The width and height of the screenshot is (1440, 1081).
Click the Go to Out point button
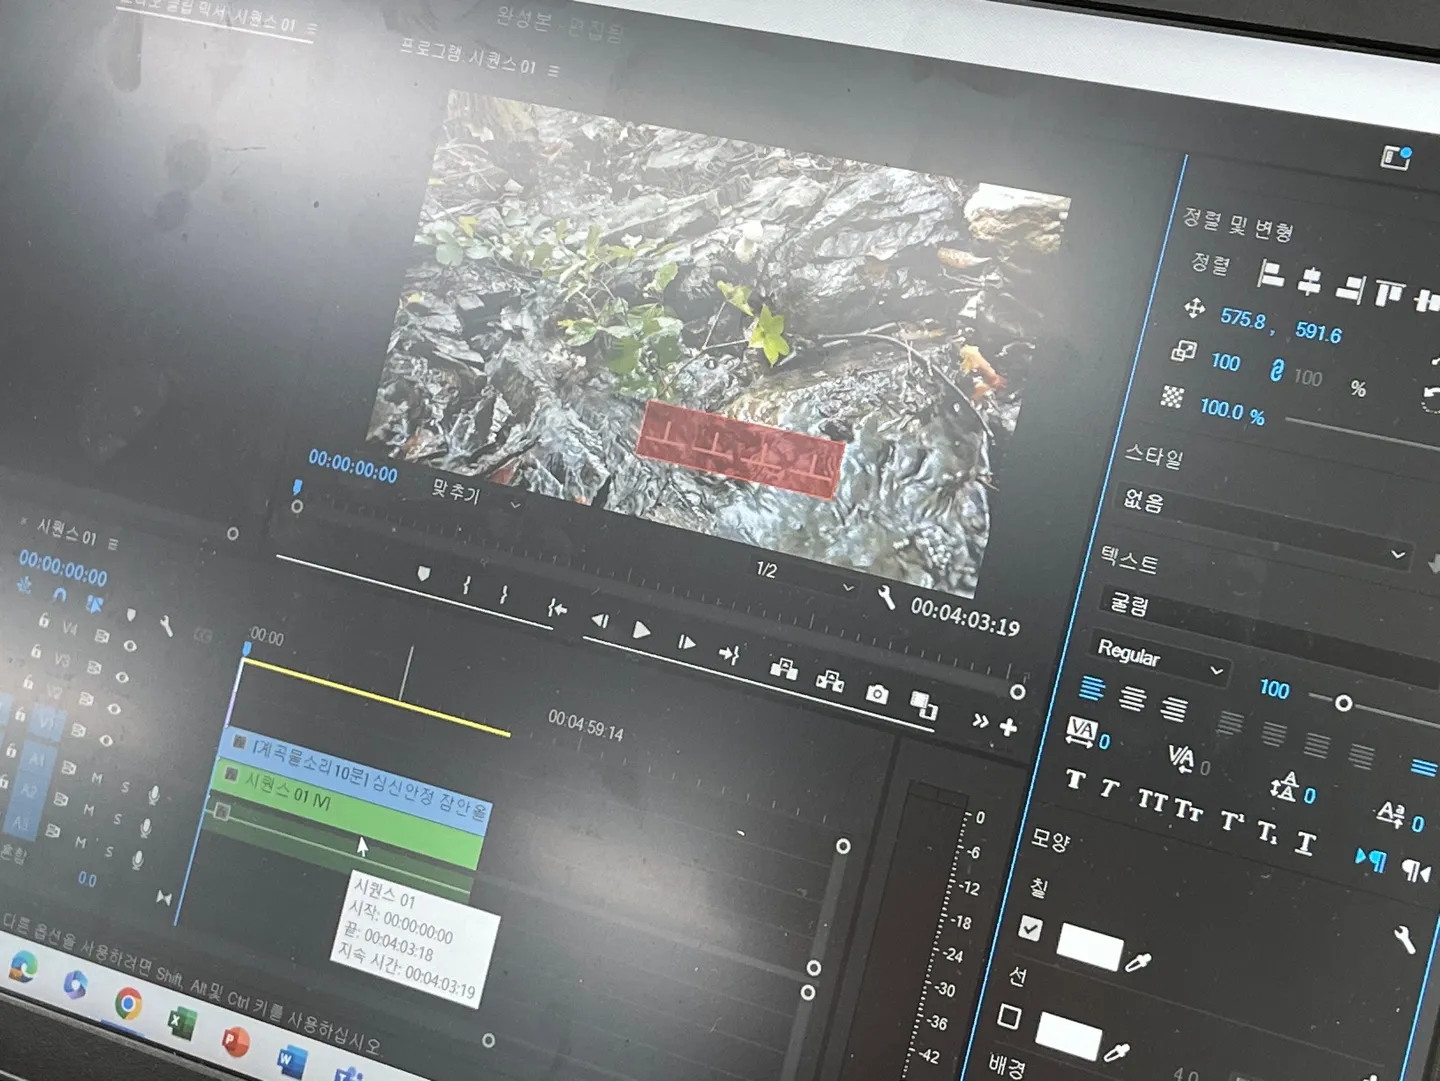(729, 654)
